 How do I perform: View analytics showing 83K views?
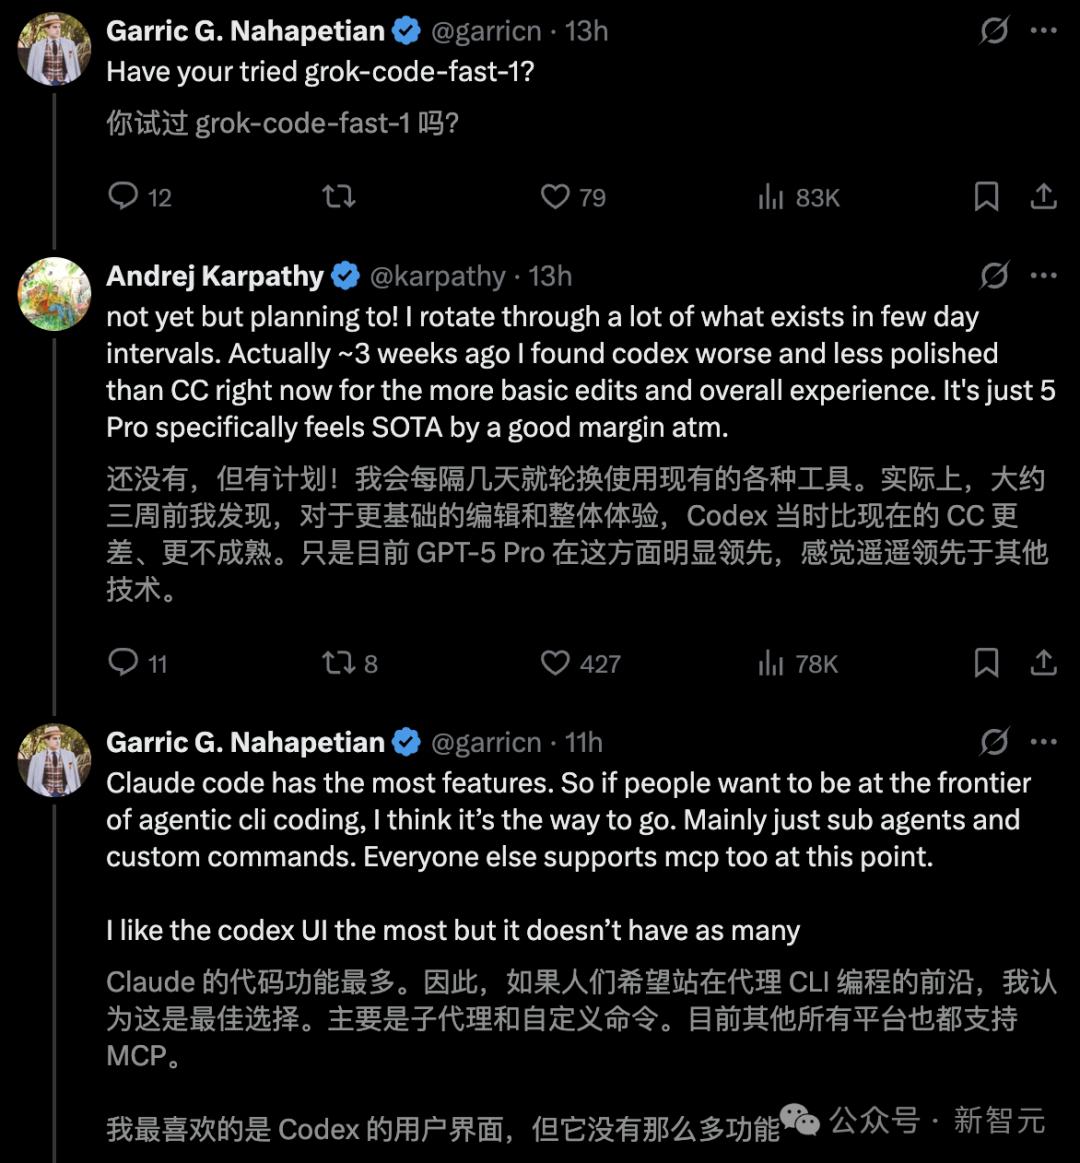coord(771,197)
